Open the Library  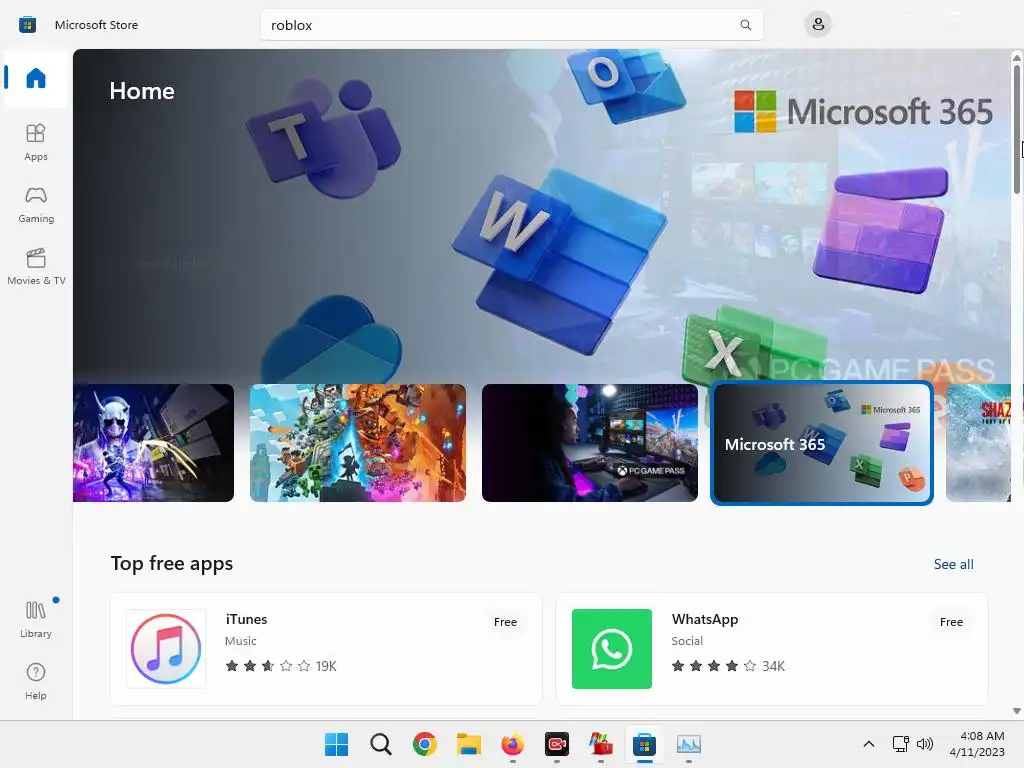point(36,620)
